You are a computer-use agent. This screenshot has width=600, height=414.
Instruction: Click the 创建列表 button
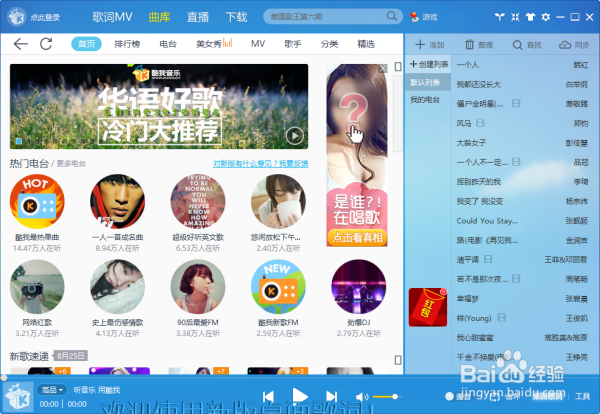click(x=429, y=64)
